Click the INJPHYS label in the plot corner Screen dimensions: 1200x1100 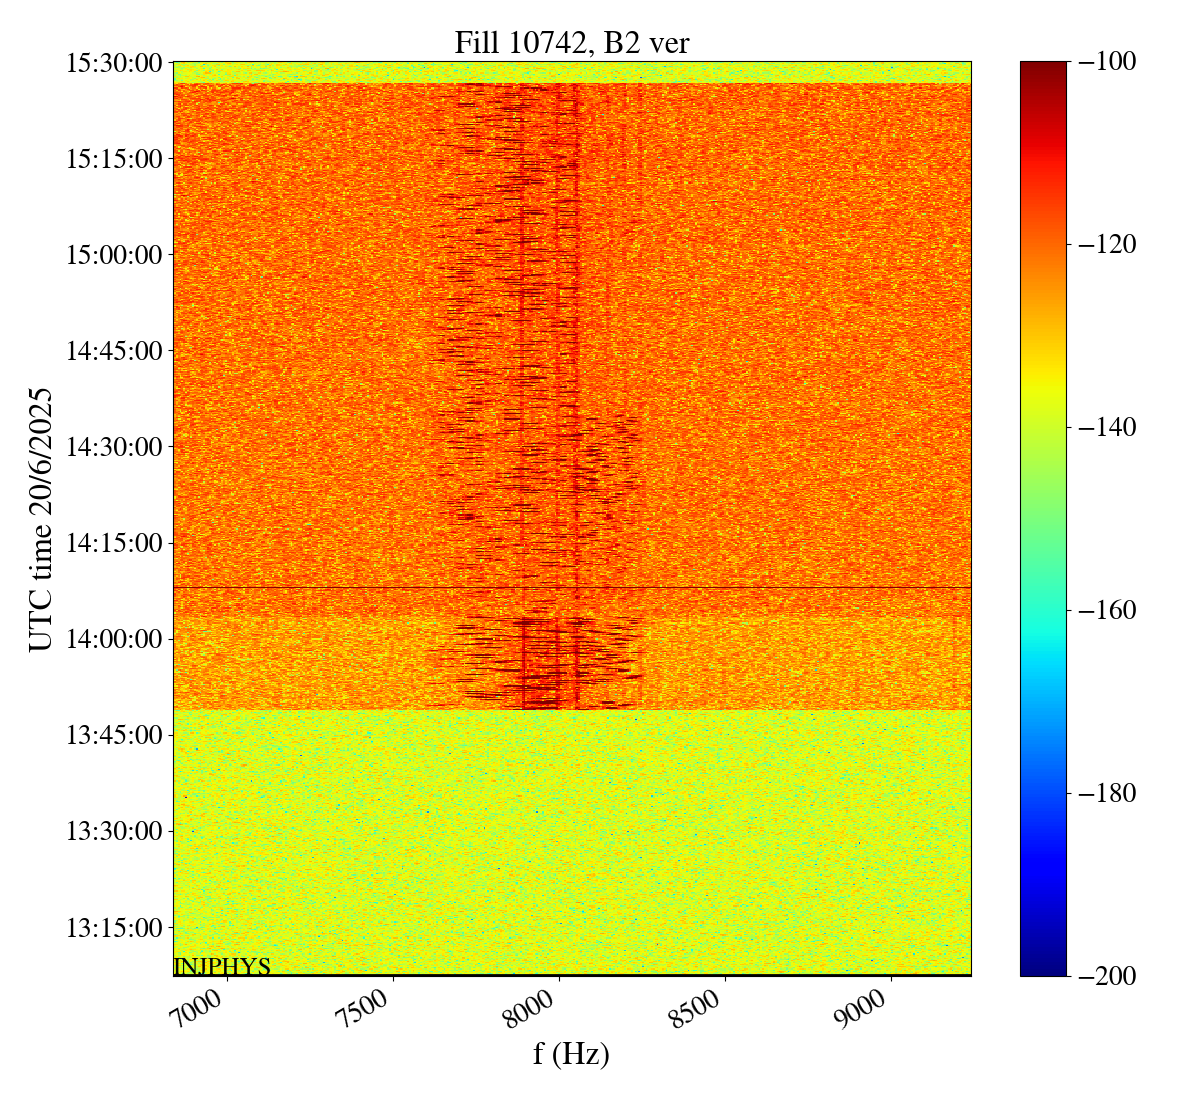222,966
